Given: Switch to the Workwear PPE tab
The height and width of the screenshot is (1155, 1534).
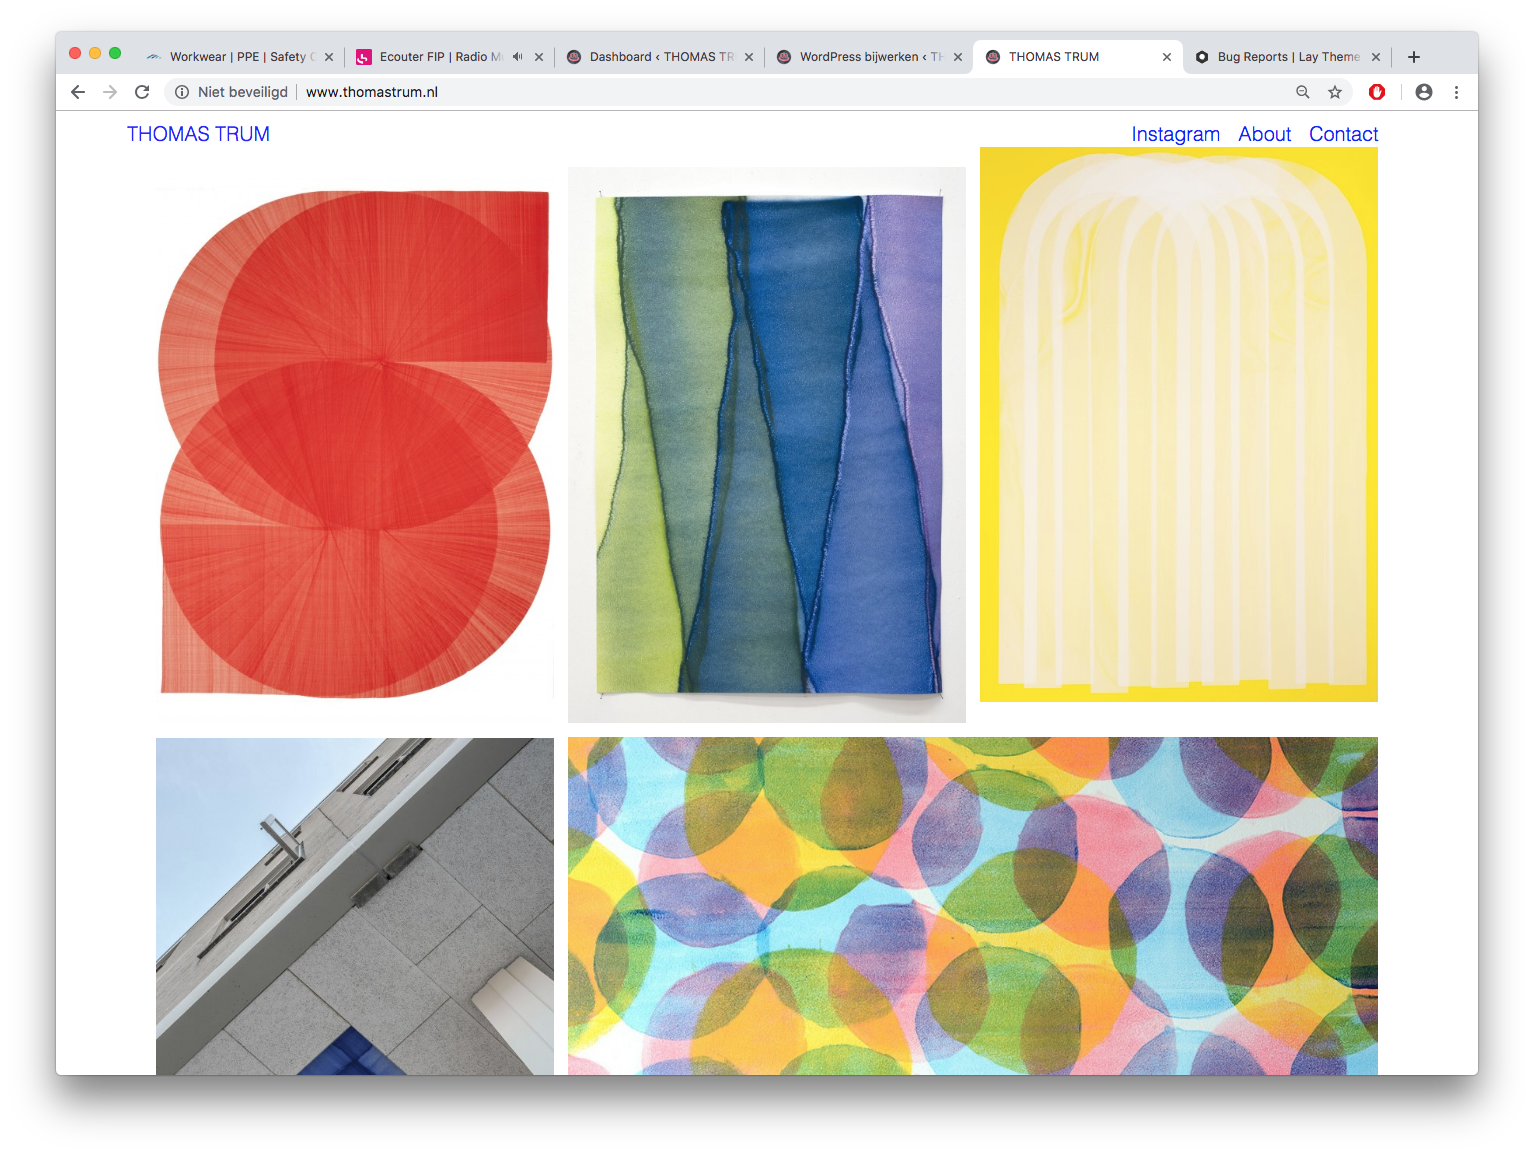Looking at the screenshot, I should [235, 57].
